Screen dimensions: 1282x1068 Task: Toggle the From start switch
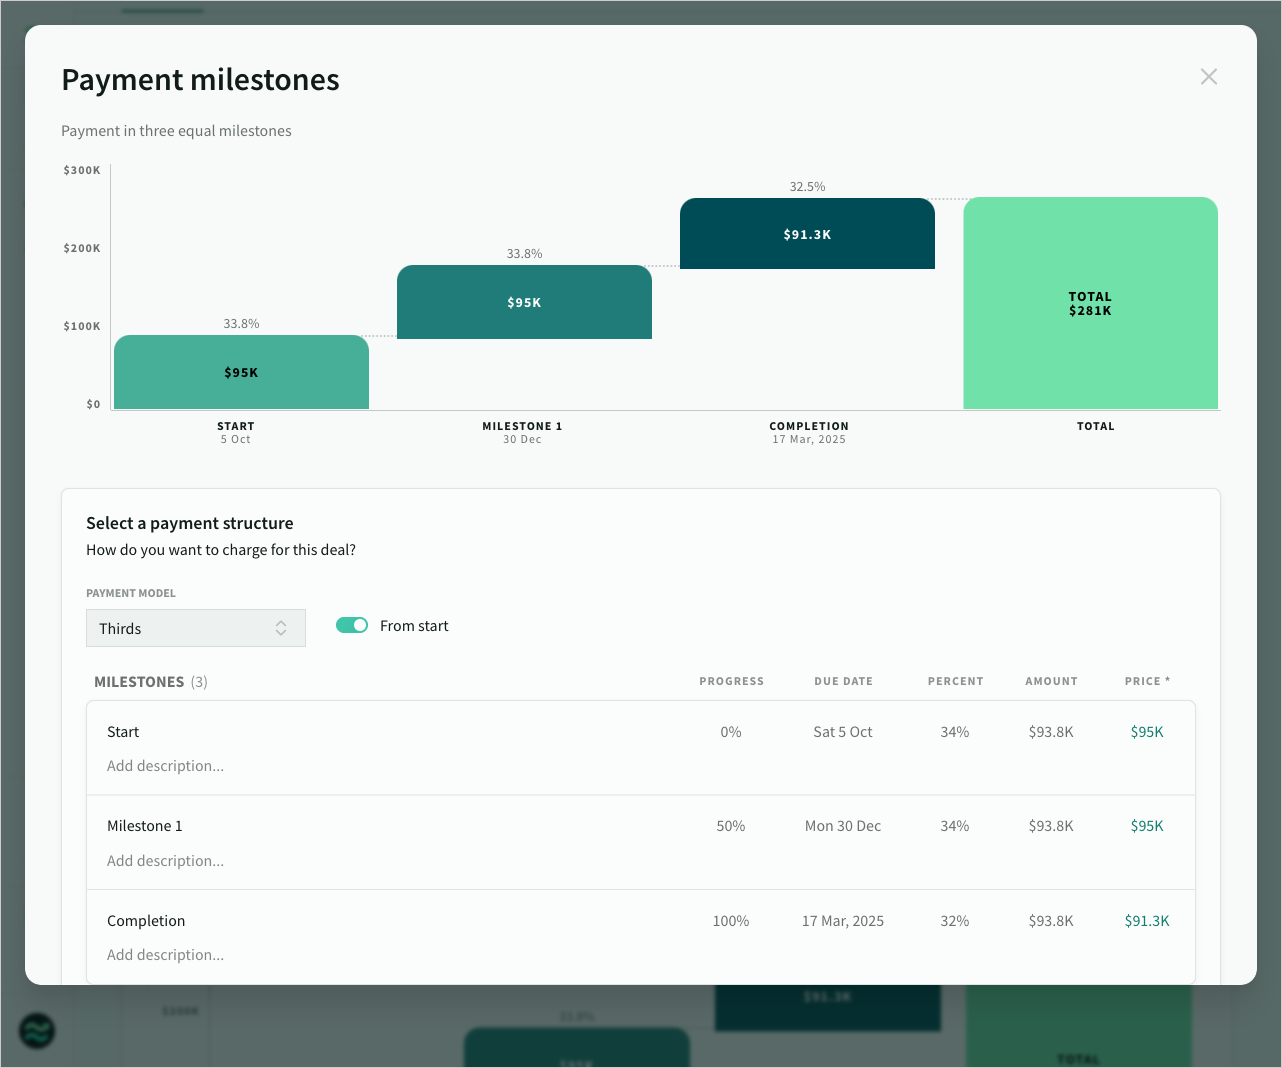[352, 625]
